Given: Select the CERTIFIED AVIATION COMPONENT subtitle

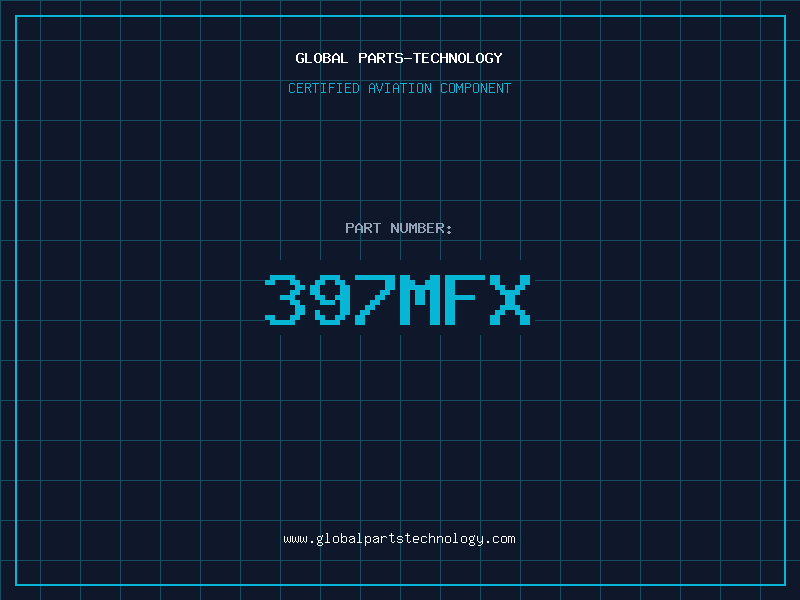Looking at the screenshot, I should coord(399,88).
